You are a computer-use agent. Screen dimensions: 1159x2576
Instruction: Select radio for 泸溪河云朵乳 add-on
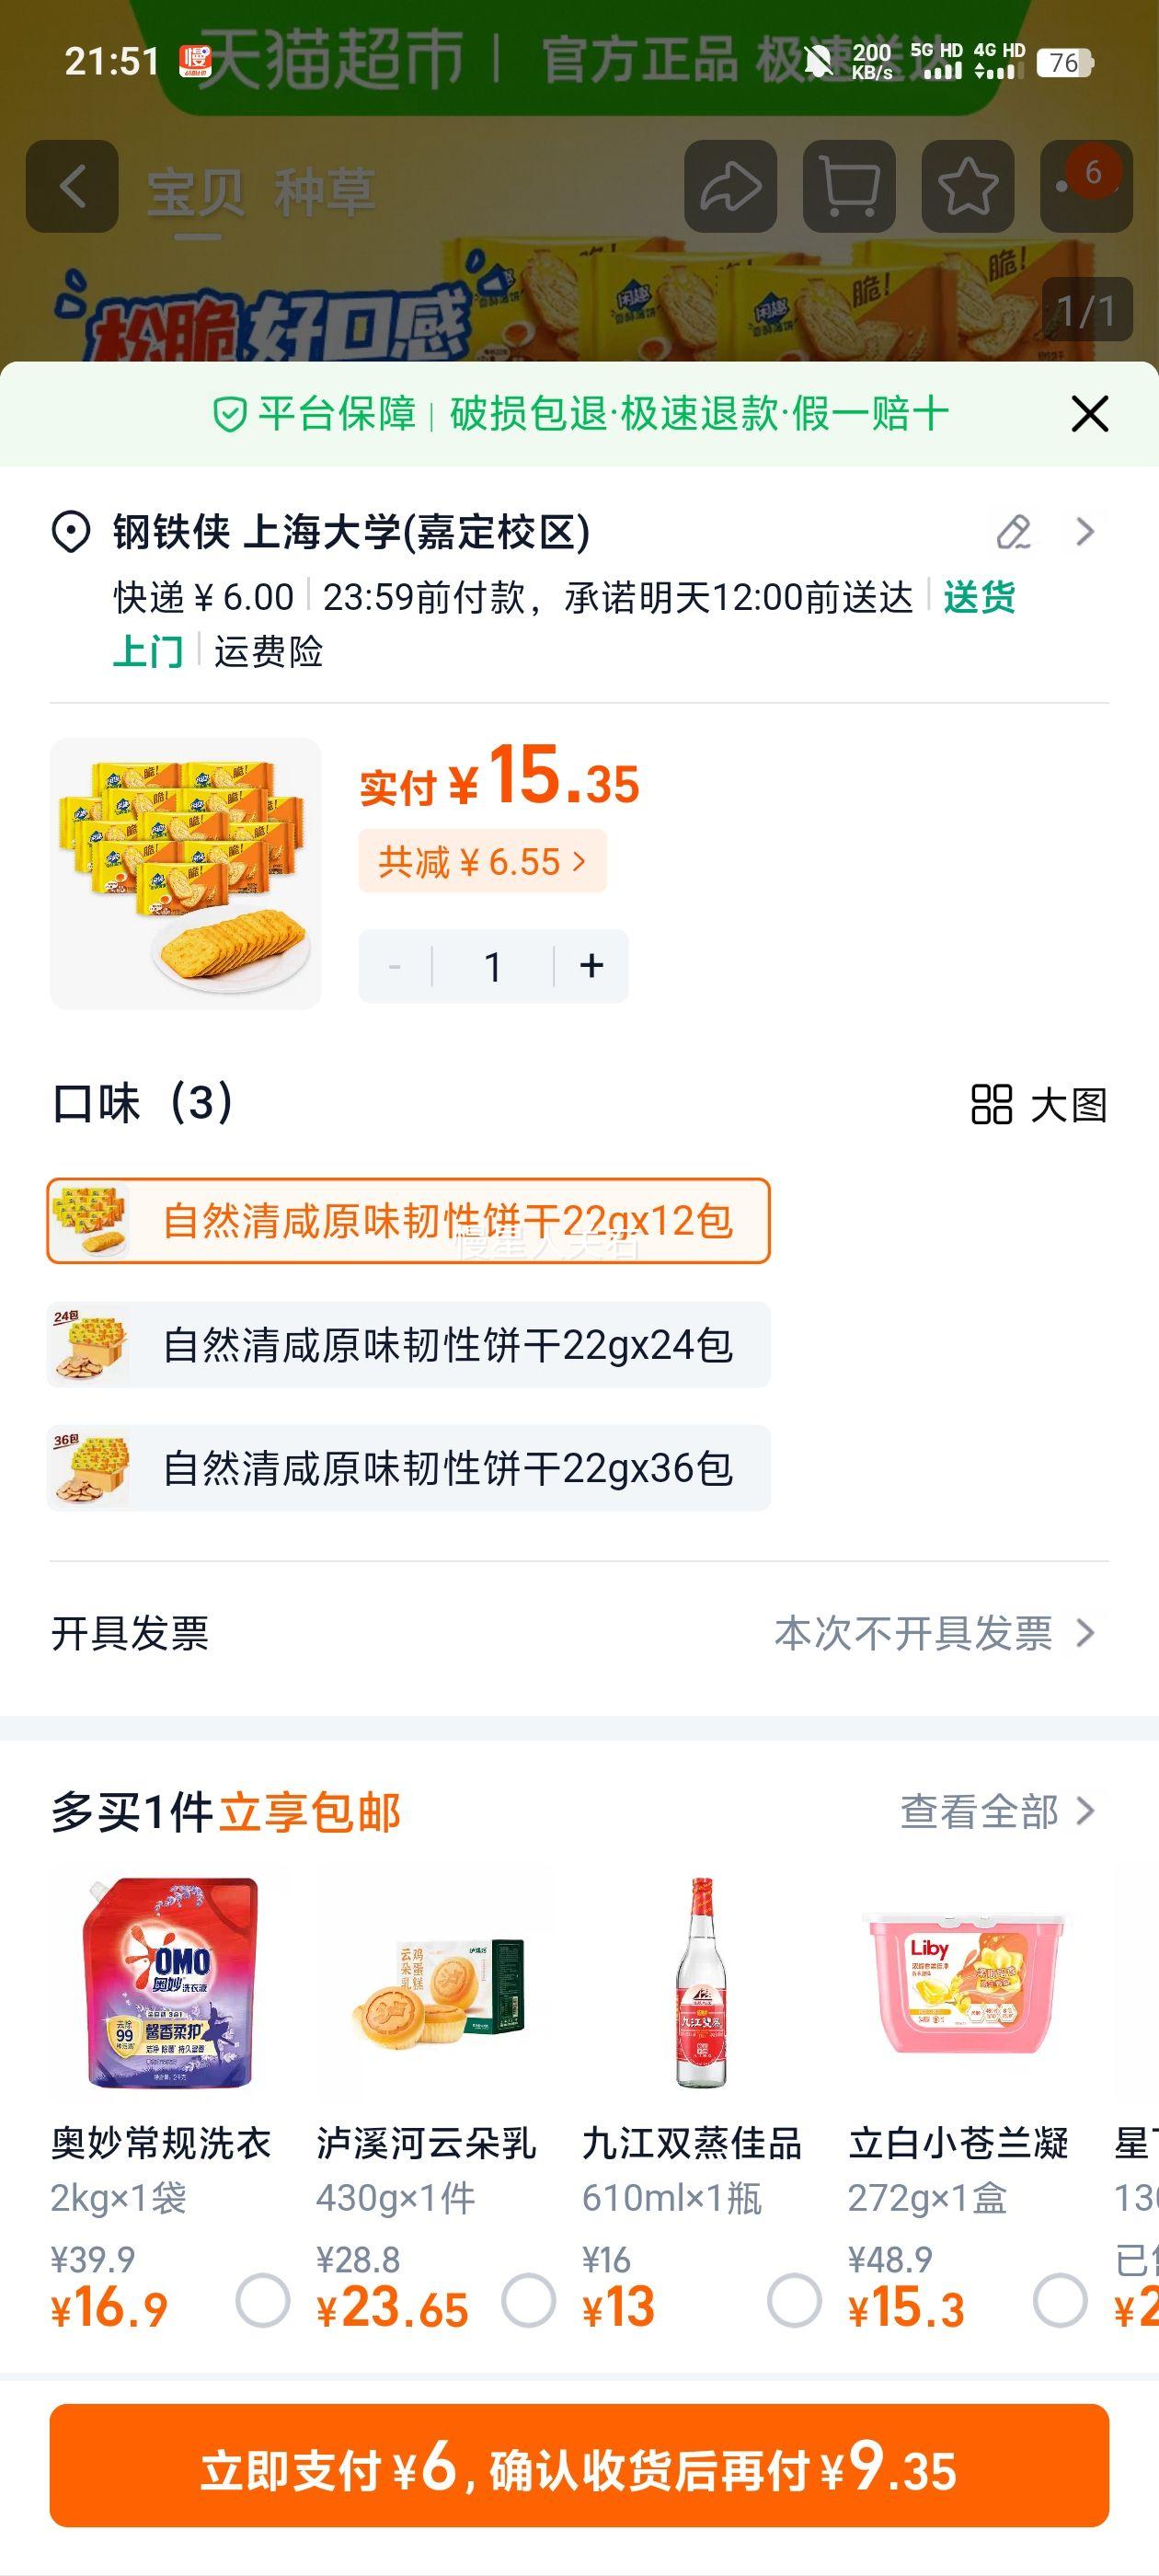click(x=528, y=2300)
